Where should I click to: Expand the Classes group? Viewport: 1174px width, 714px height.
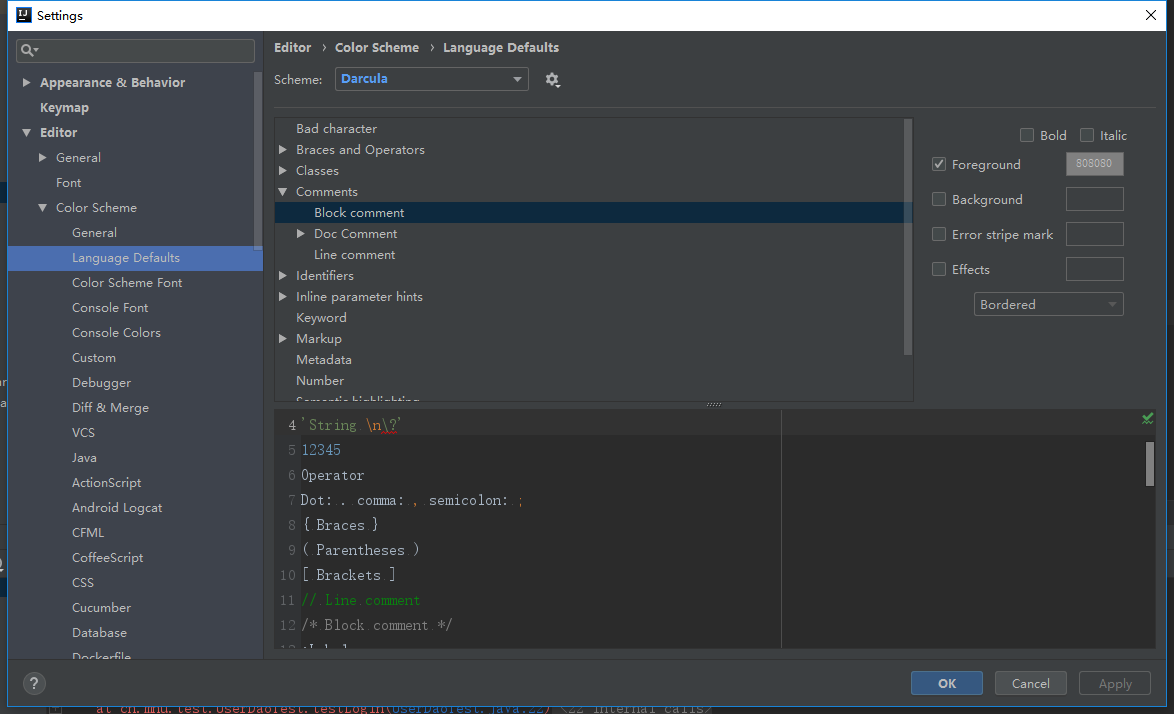[x=283, y=171]
